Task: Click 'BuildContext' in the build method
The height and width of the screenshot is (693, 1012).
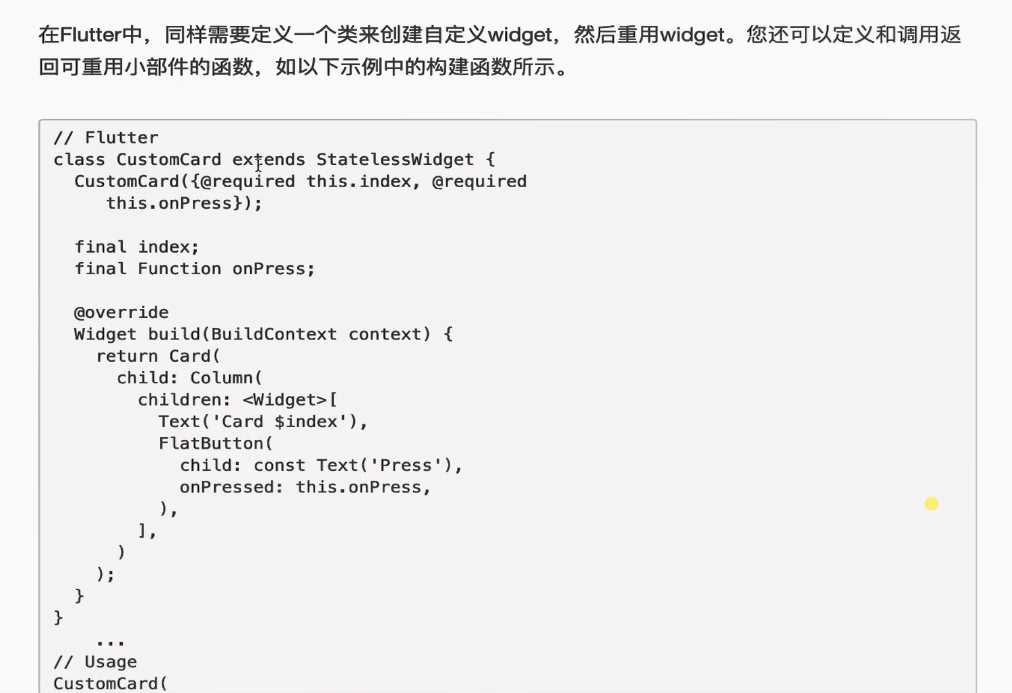Action: [274, 334]
